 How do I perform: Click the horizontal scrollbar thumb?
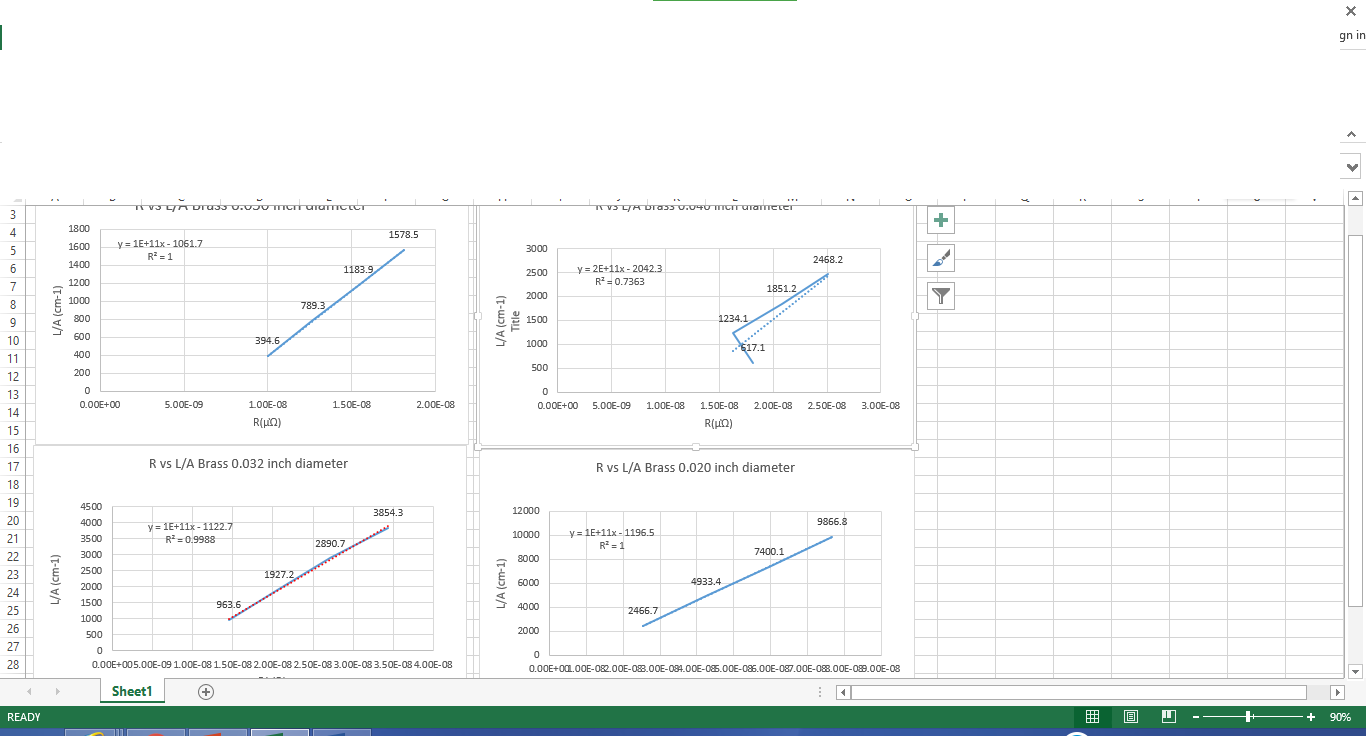(1078, 692)
